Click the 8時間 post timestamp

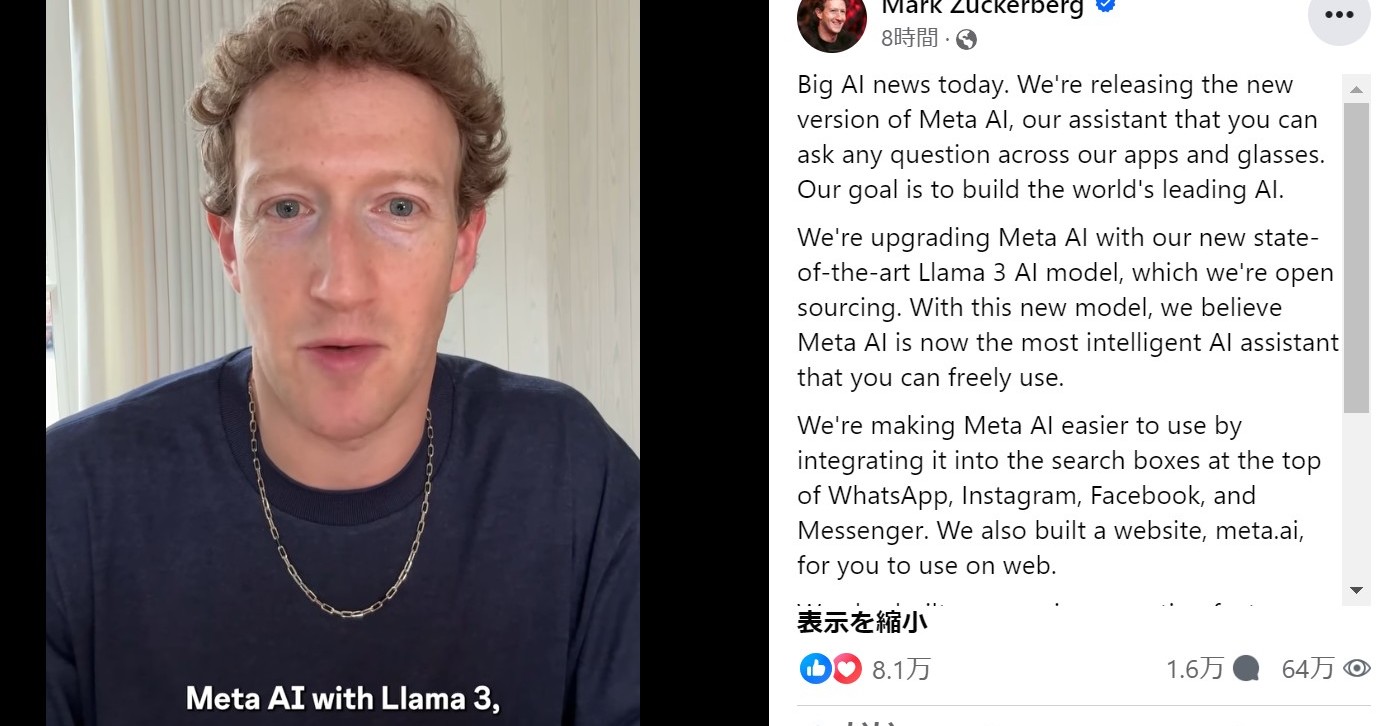909,39
